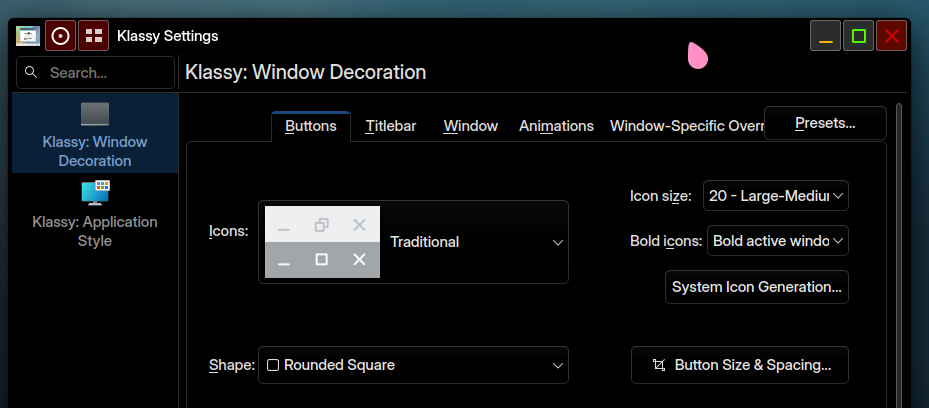Screen dimensions: 929x408
Task: Click the magnifier icon in the search box
Action: pos(31,72)
